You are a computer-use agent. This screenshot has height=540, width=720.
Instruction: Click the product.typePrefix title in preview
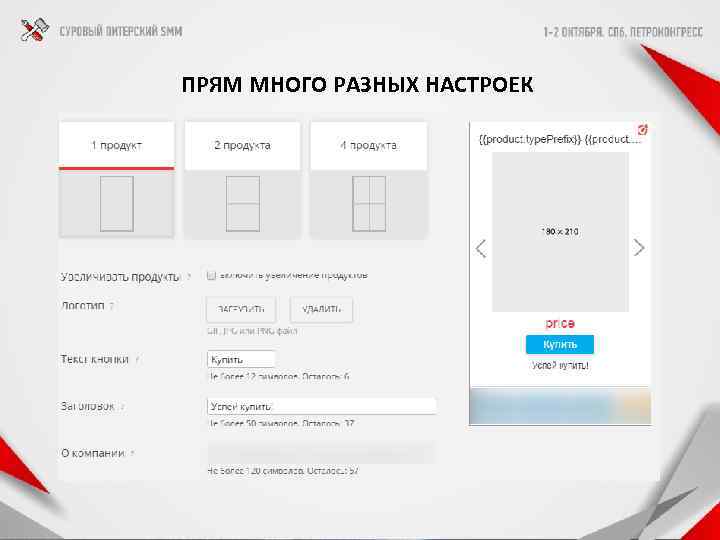(x=559, y=140)
